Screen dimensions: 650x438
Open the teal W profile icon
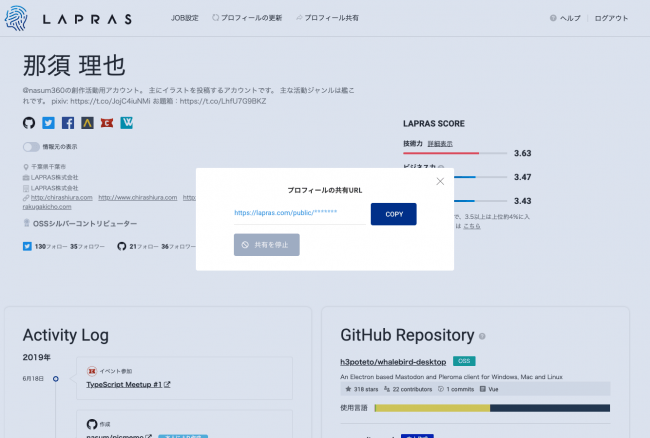pyautogui.click(x=126, y=123)
